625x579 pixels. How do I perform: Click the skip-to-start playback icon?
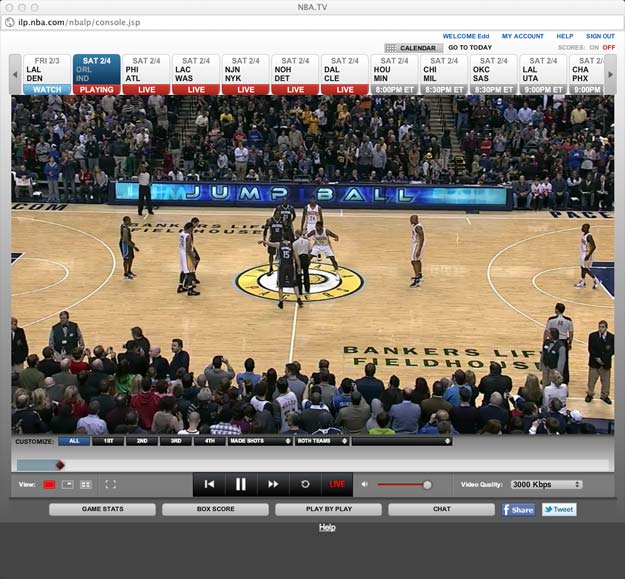point(209,484)
